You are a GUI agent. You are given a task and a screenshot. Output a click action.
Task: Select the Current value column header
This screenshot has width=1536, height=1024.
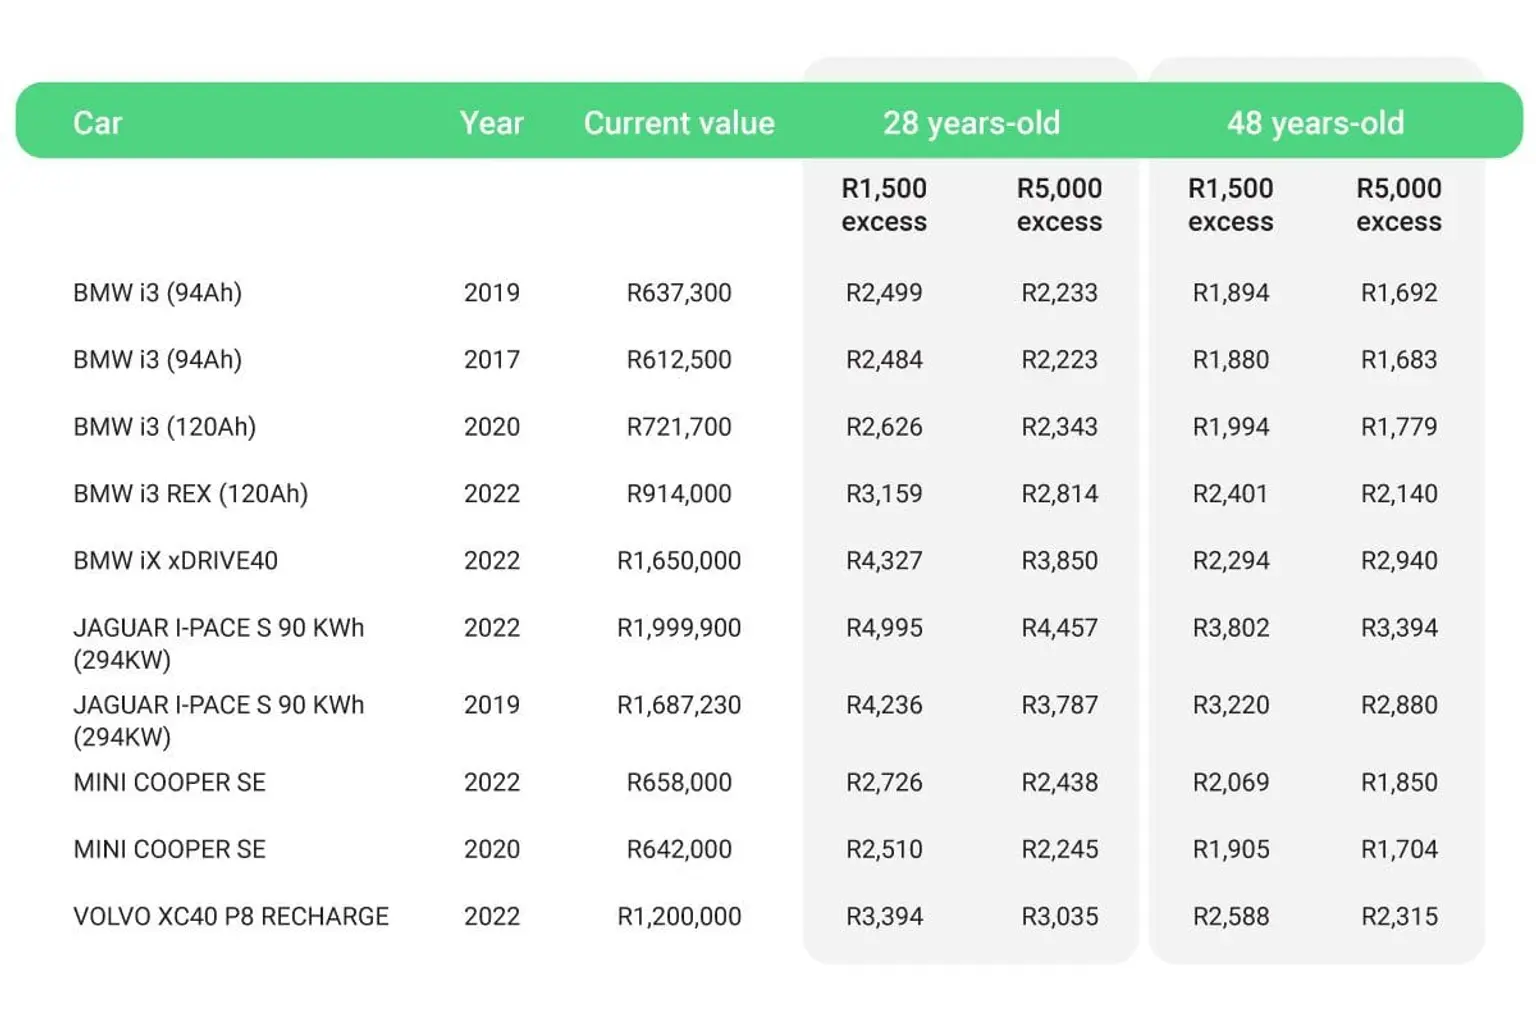point(679,123)
